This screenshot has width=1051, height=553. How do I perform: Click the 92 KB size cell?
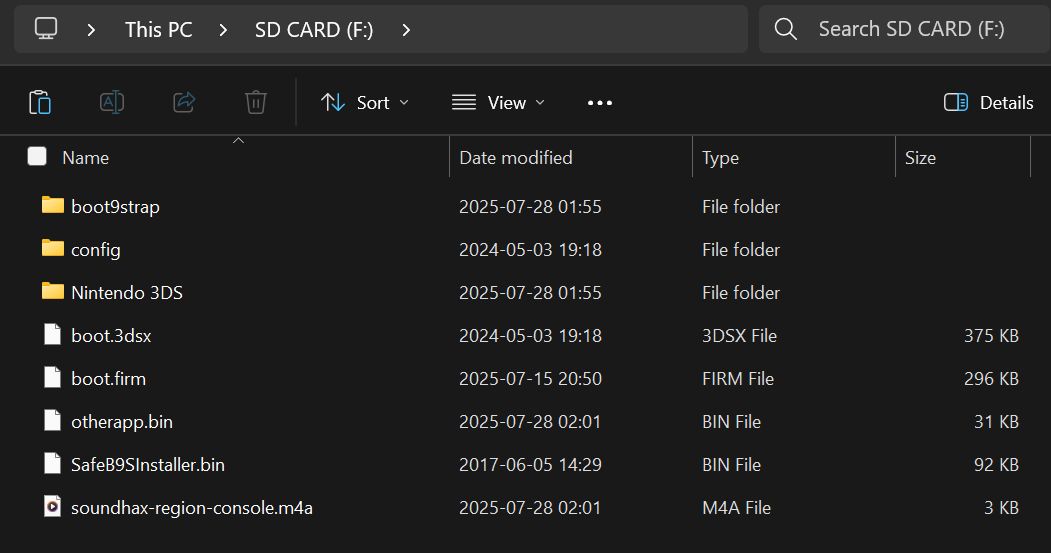click(x=996, y=465)
